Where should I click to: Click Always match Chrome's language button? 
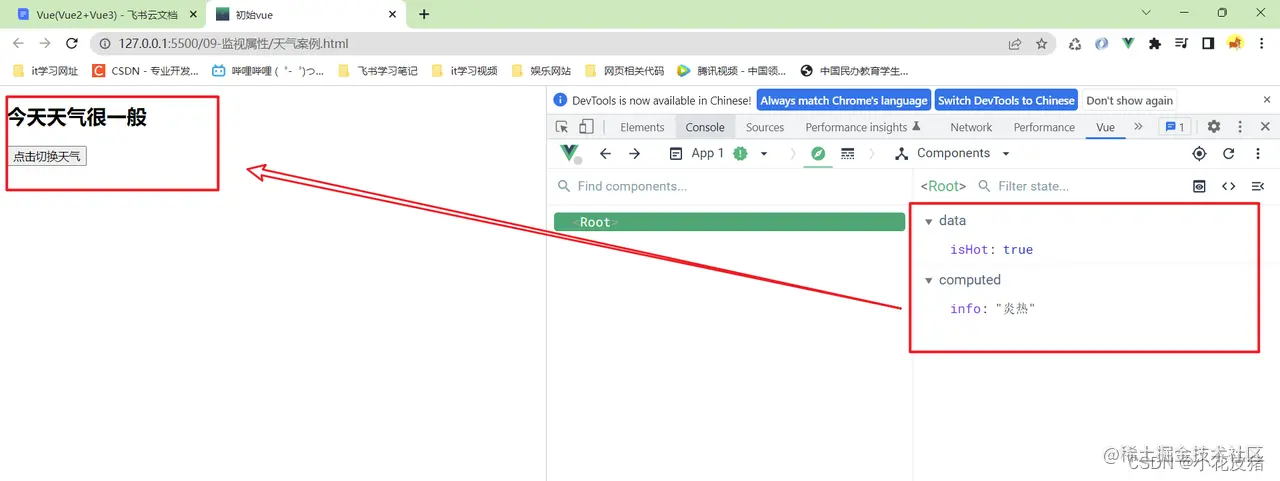844,100
